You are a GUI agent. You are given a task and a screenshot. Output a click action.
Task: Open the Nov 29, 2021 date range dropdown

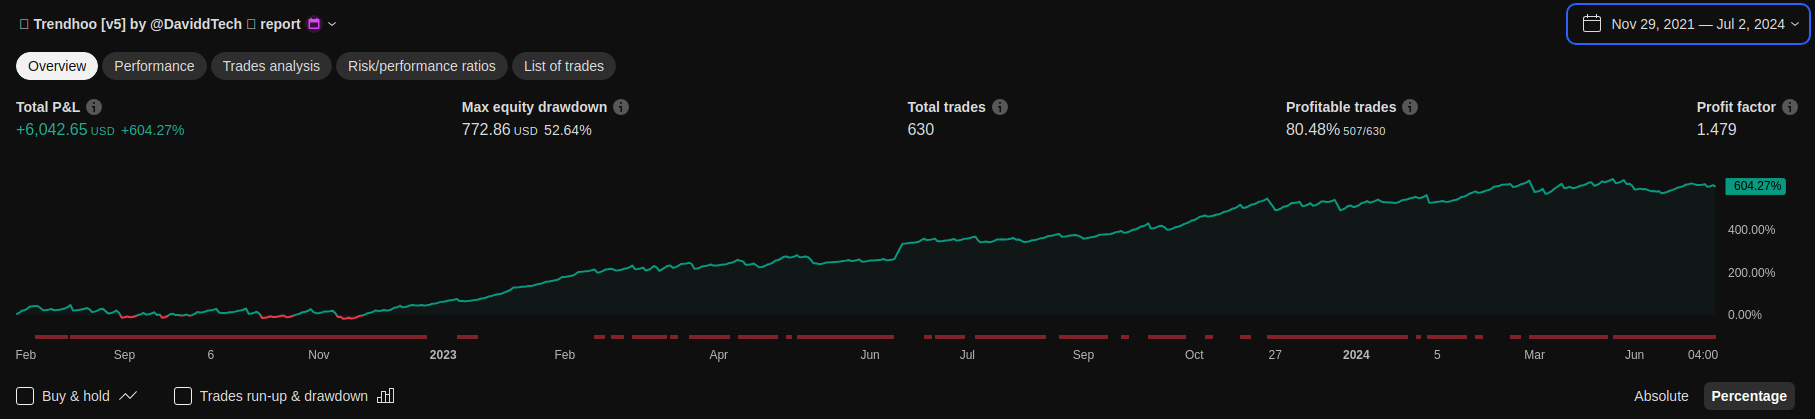(1697, 24)
